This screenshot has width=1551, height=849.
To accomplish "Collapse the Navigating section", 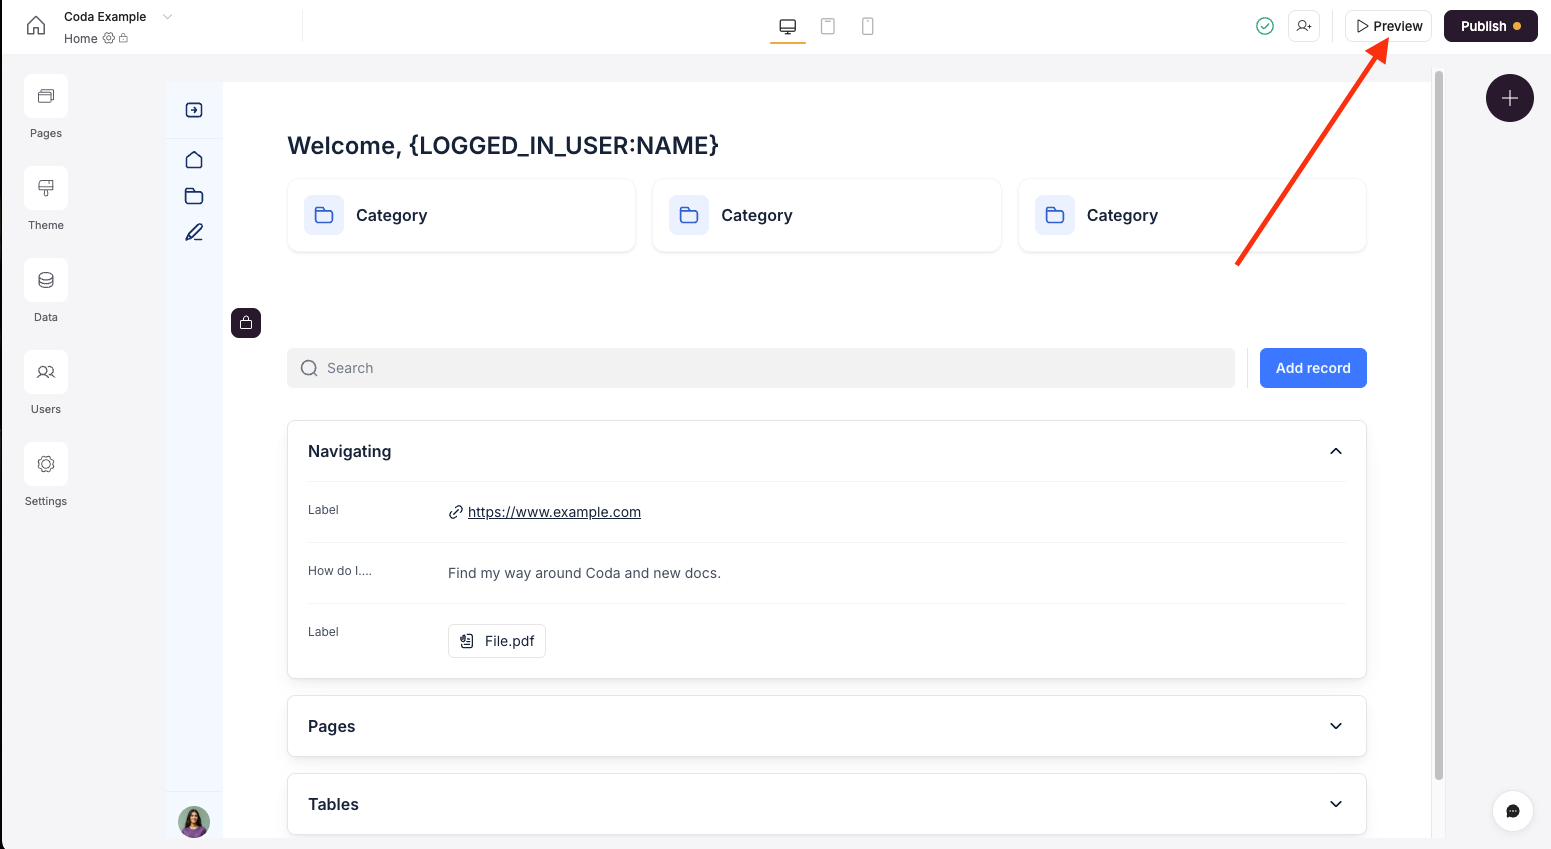I will point(1336,451).
